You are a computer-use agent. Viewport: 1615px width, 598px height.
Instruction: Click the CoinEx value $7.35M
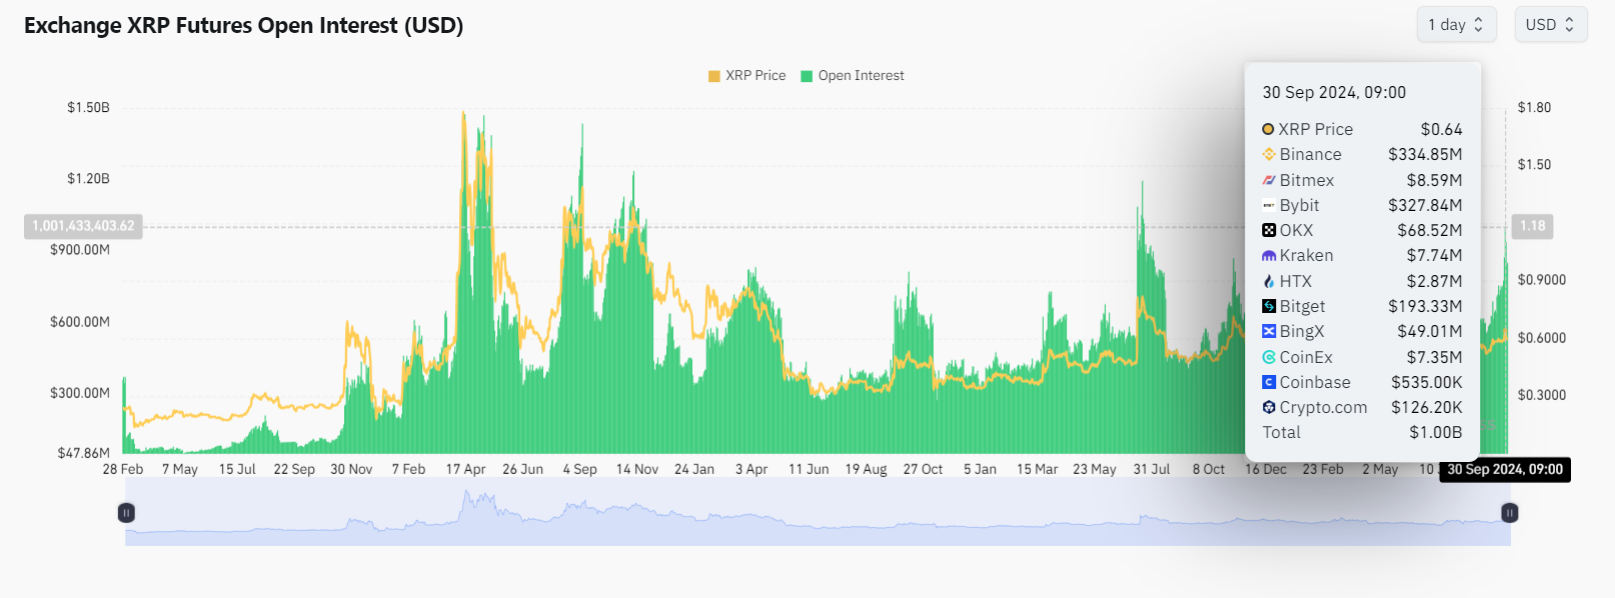1434,357
